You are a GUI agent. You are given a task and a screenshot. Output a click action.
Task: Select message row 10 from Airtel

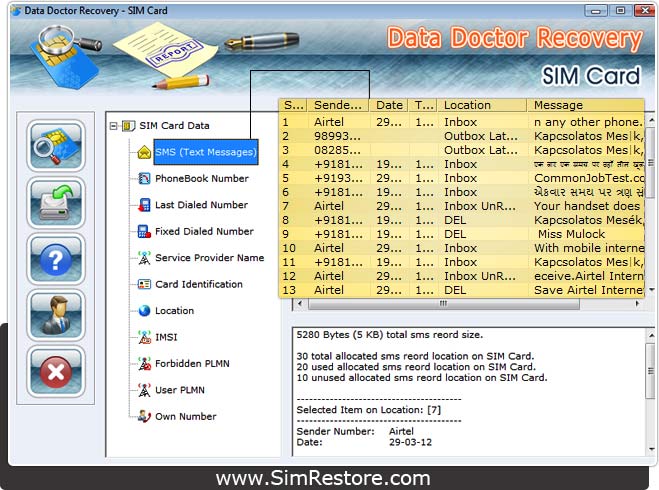coord(460,248)
